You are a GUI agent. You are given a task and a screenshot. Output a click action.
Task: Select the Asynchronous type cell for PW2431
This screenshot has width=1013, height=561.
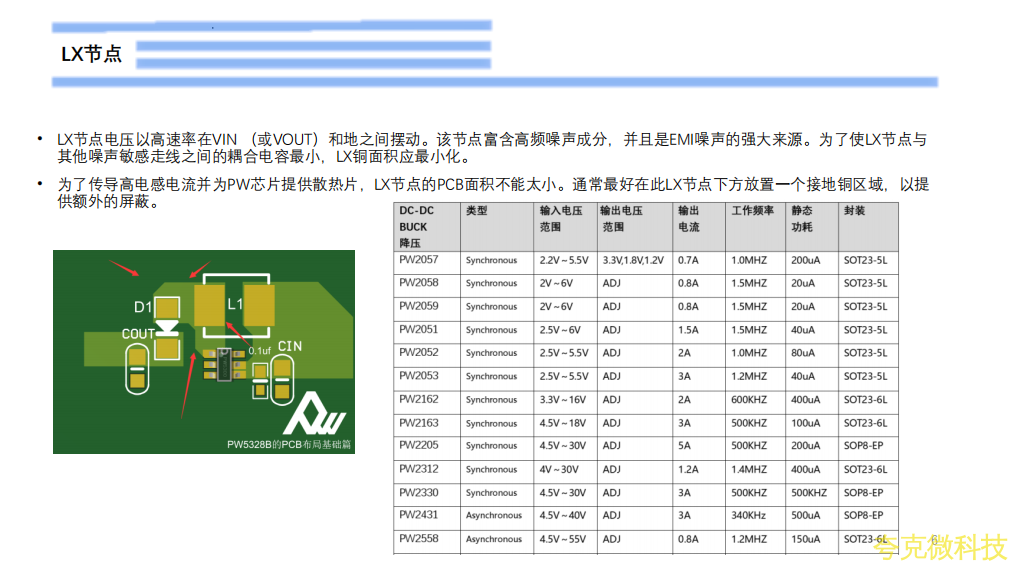pyautogui.click(x=494, y=516)
